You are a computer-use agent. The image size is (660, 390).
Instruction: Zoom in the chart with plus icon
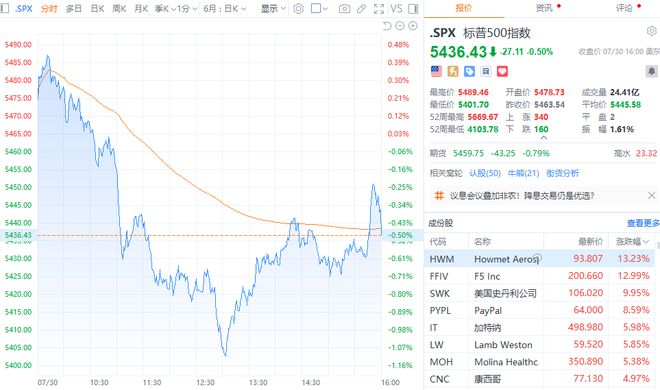pos(413,26)
